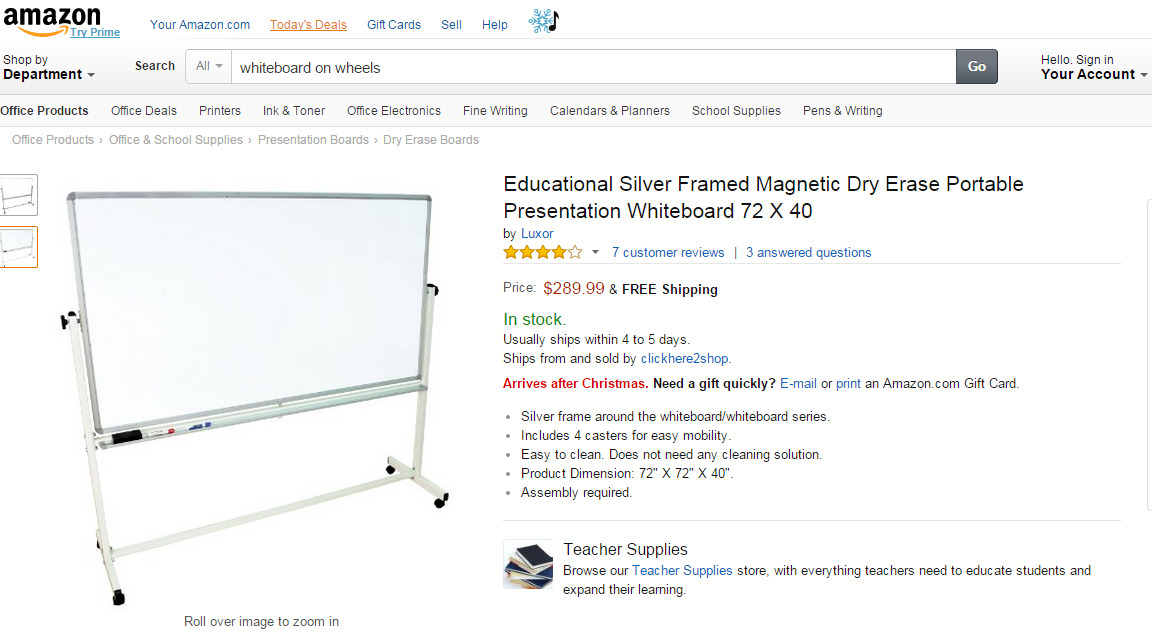Screen dimensions: 1152x640
Task: Select the Ink & Toner category
Action: click(x=293, y=111)
